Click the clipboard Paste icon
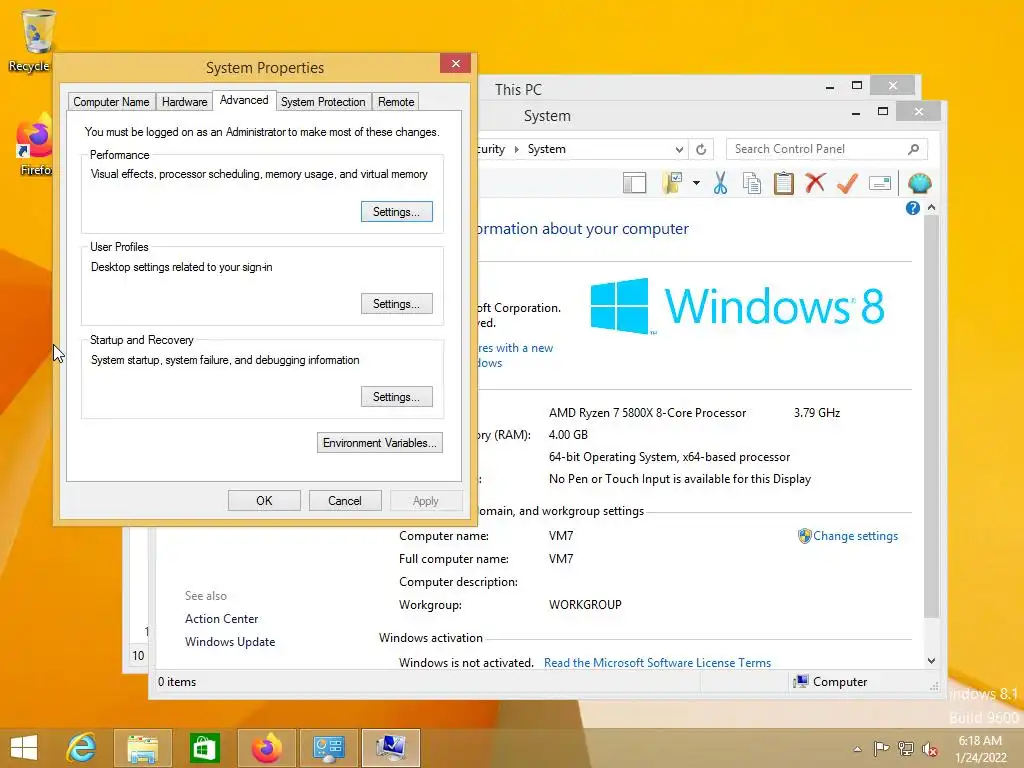This screenshot has height=768, width=1024. [784, 184]
